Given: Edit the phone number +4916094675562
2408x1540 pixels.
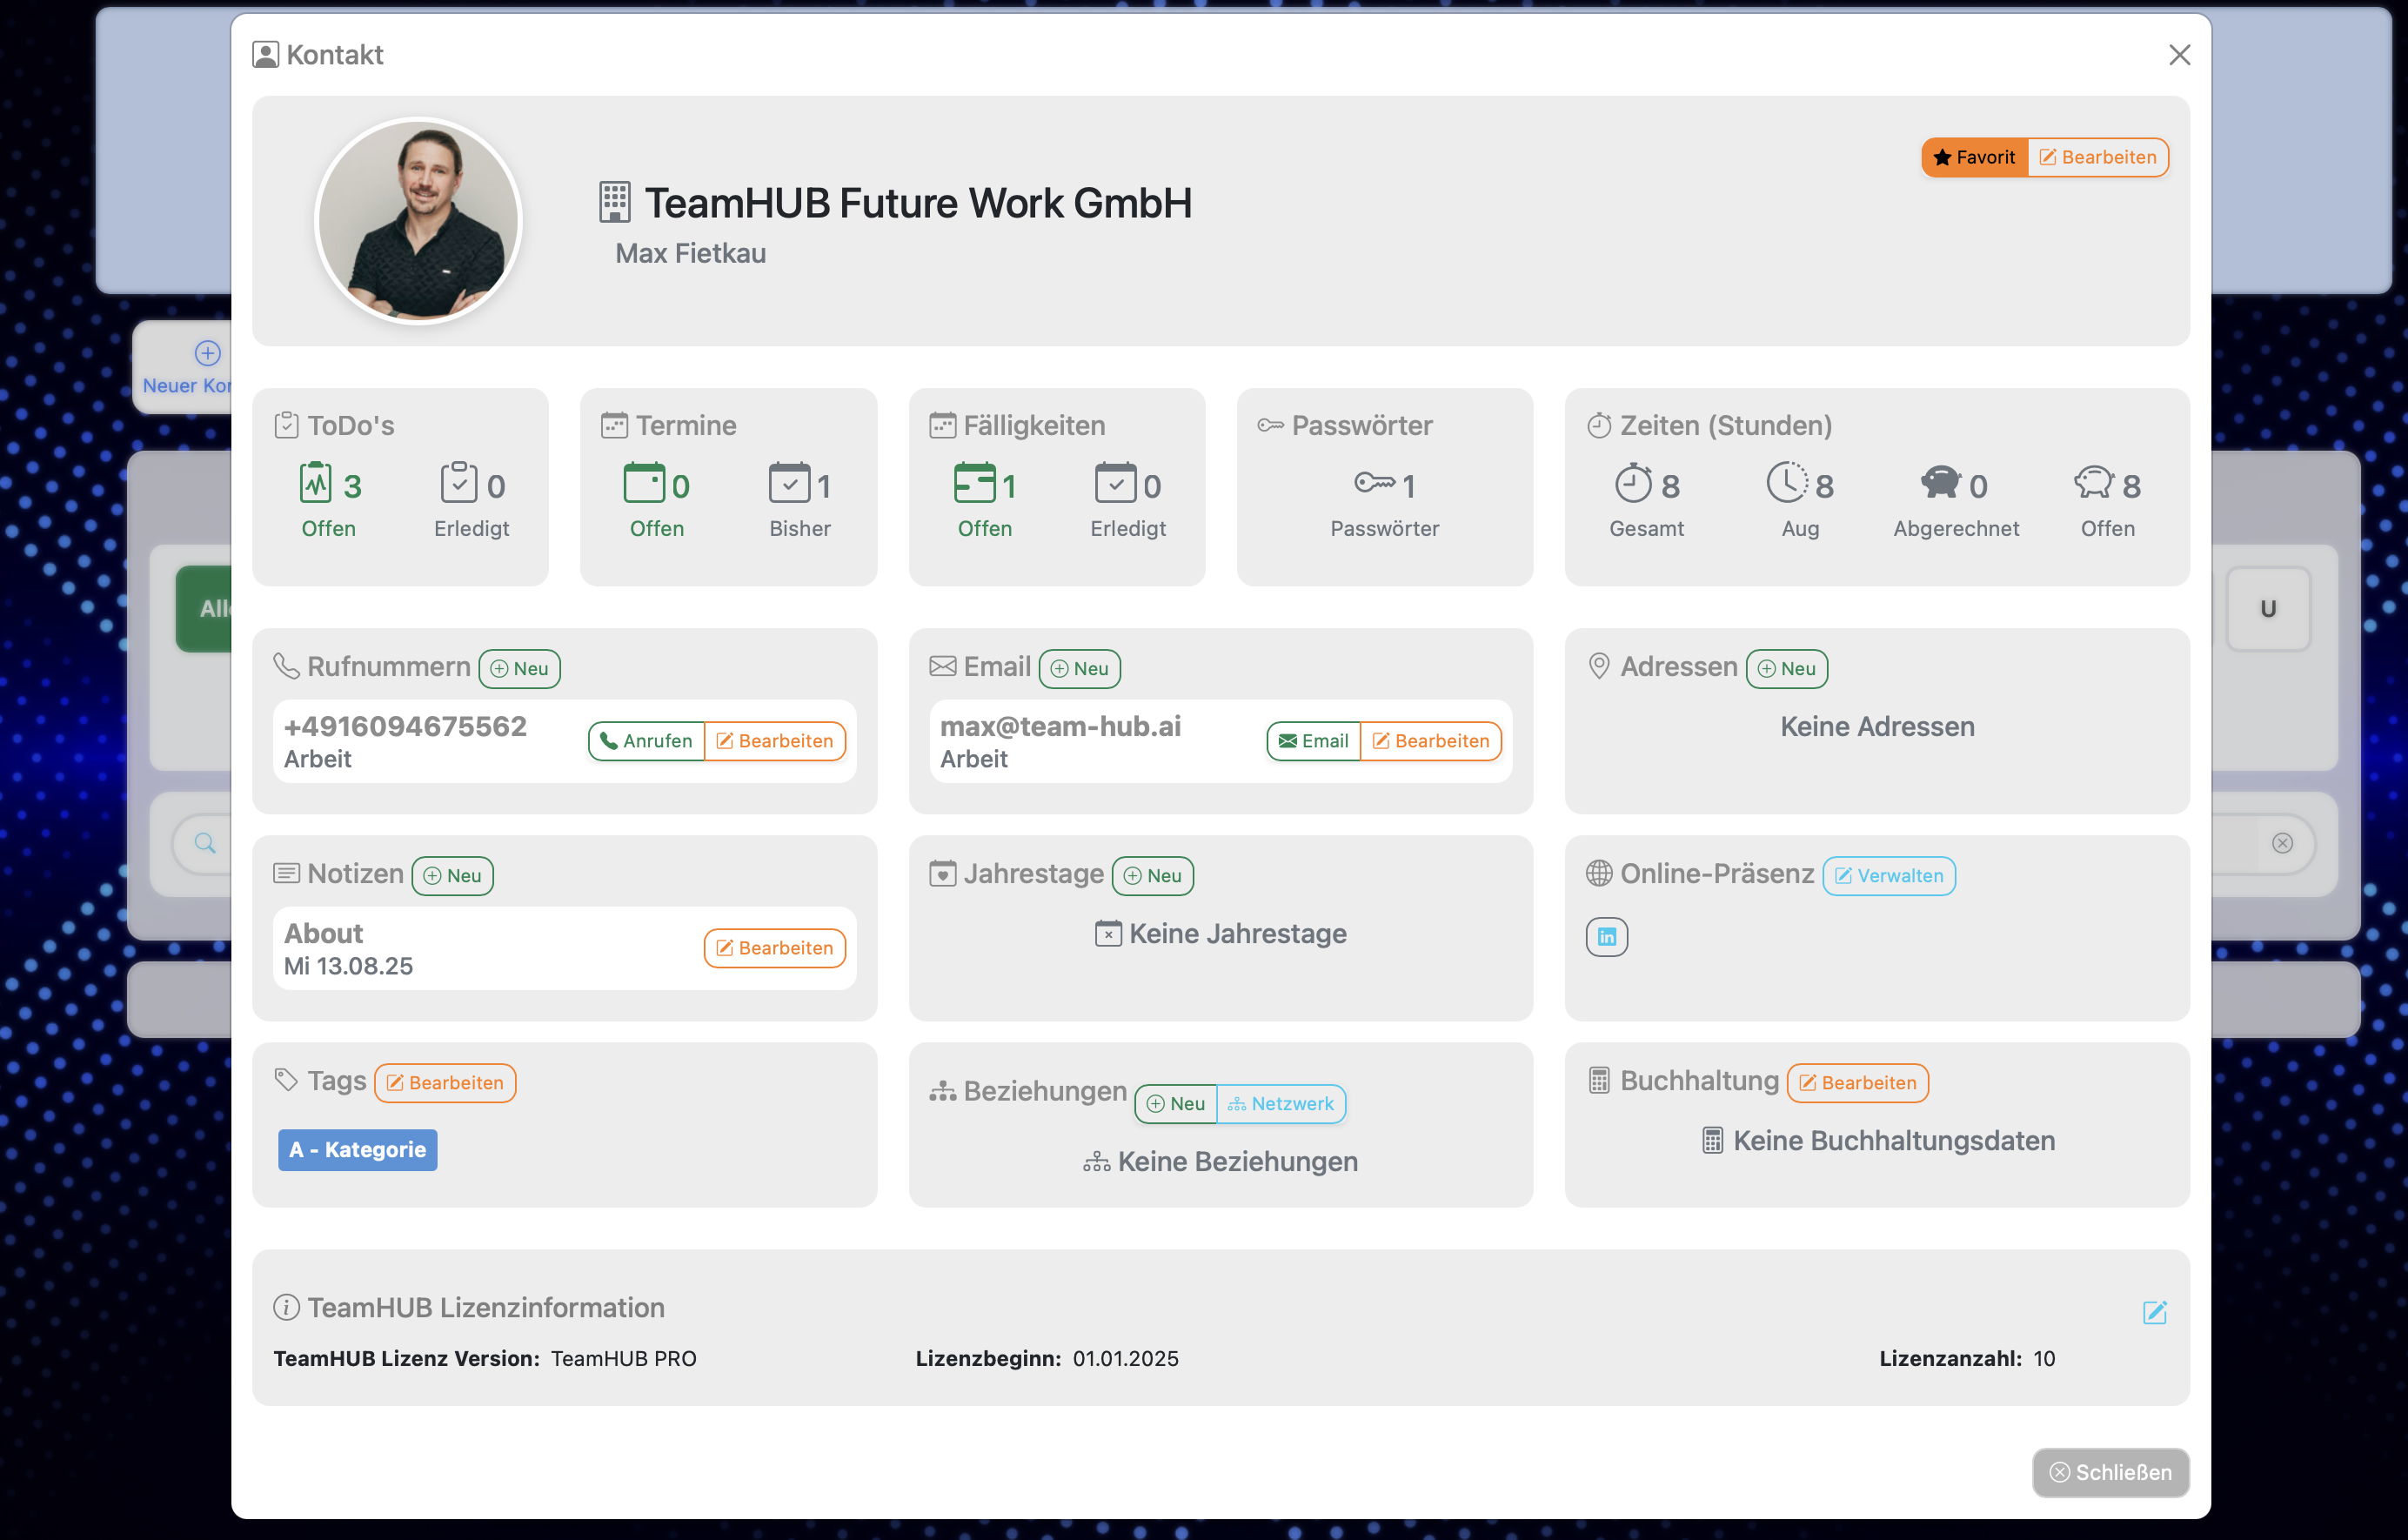Looking at the screenshot, I should 775,741.
